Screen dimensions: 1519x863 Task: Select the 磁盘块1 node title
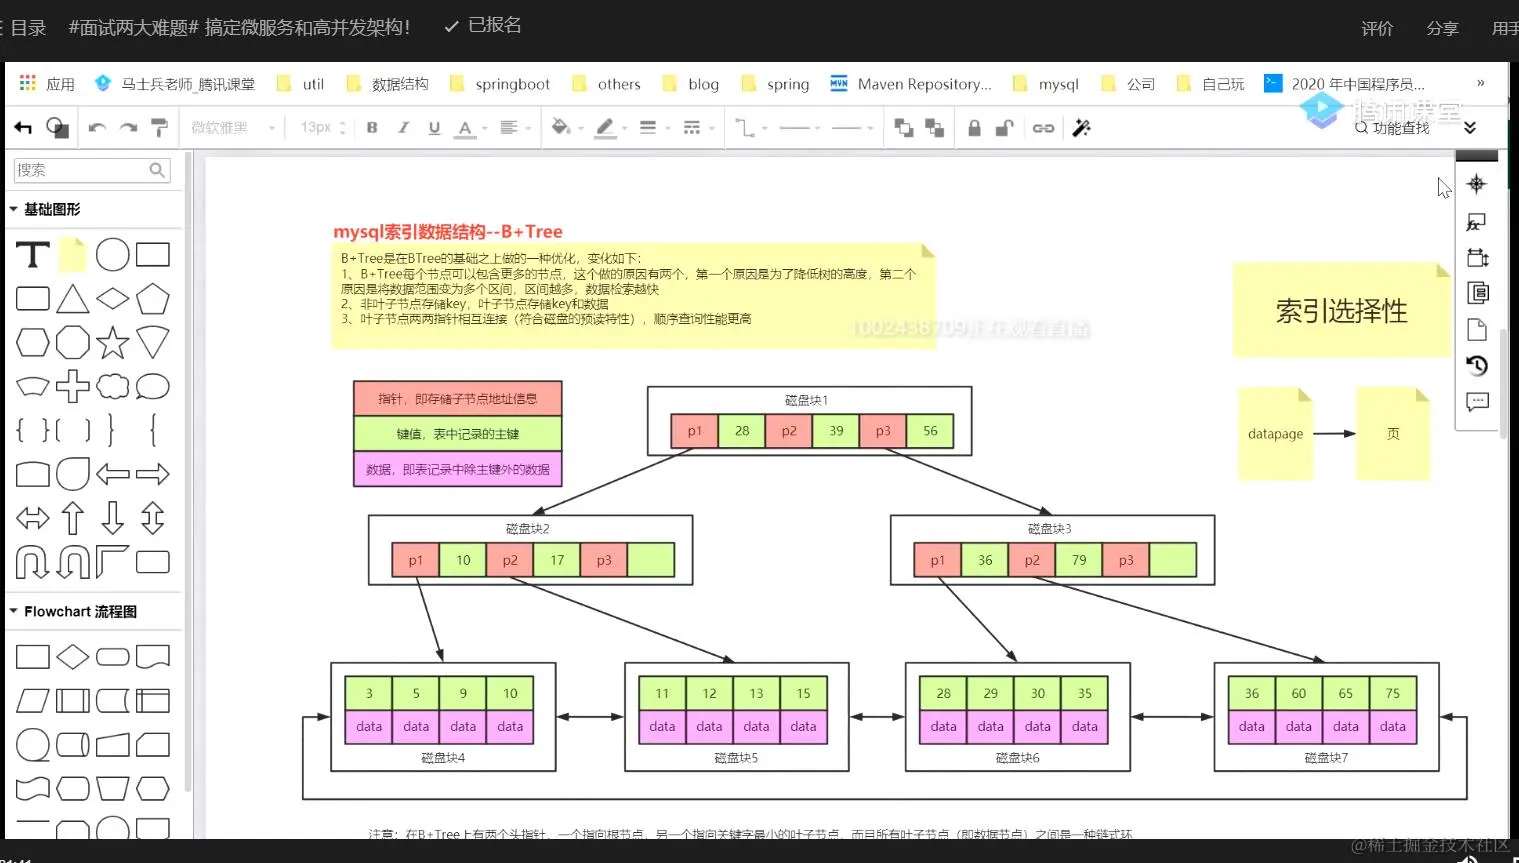[x=806, y=400]
